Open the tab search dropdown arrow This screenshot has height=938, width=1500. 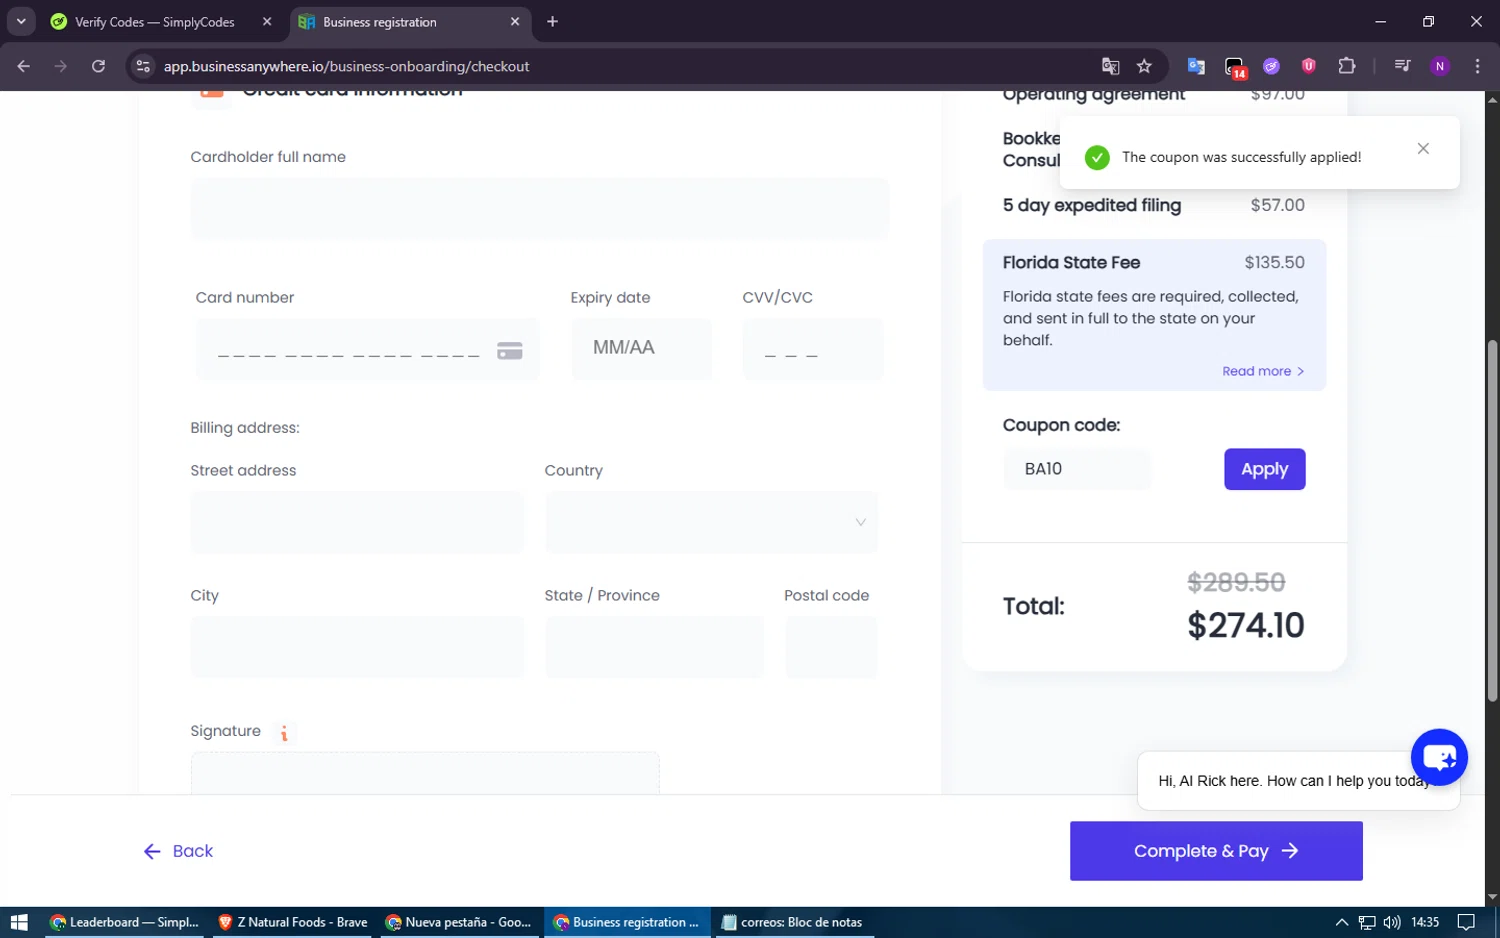[x=21, y=21]
